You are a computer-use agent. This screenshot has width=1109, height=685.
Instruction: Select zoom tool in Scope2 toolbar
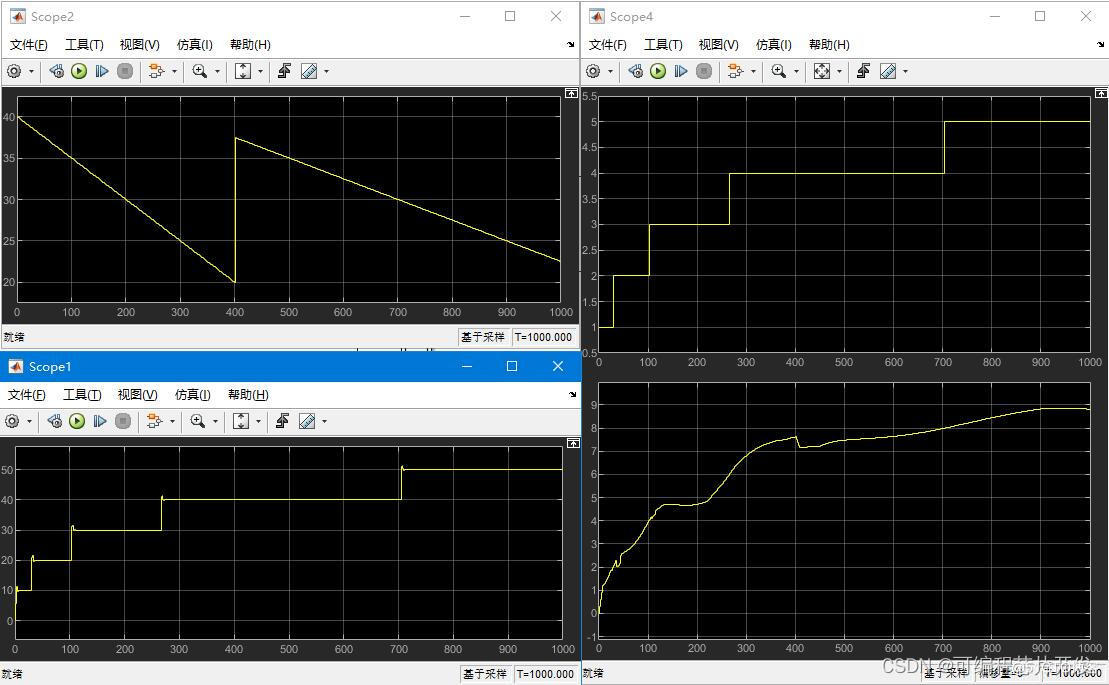point(199,71)
